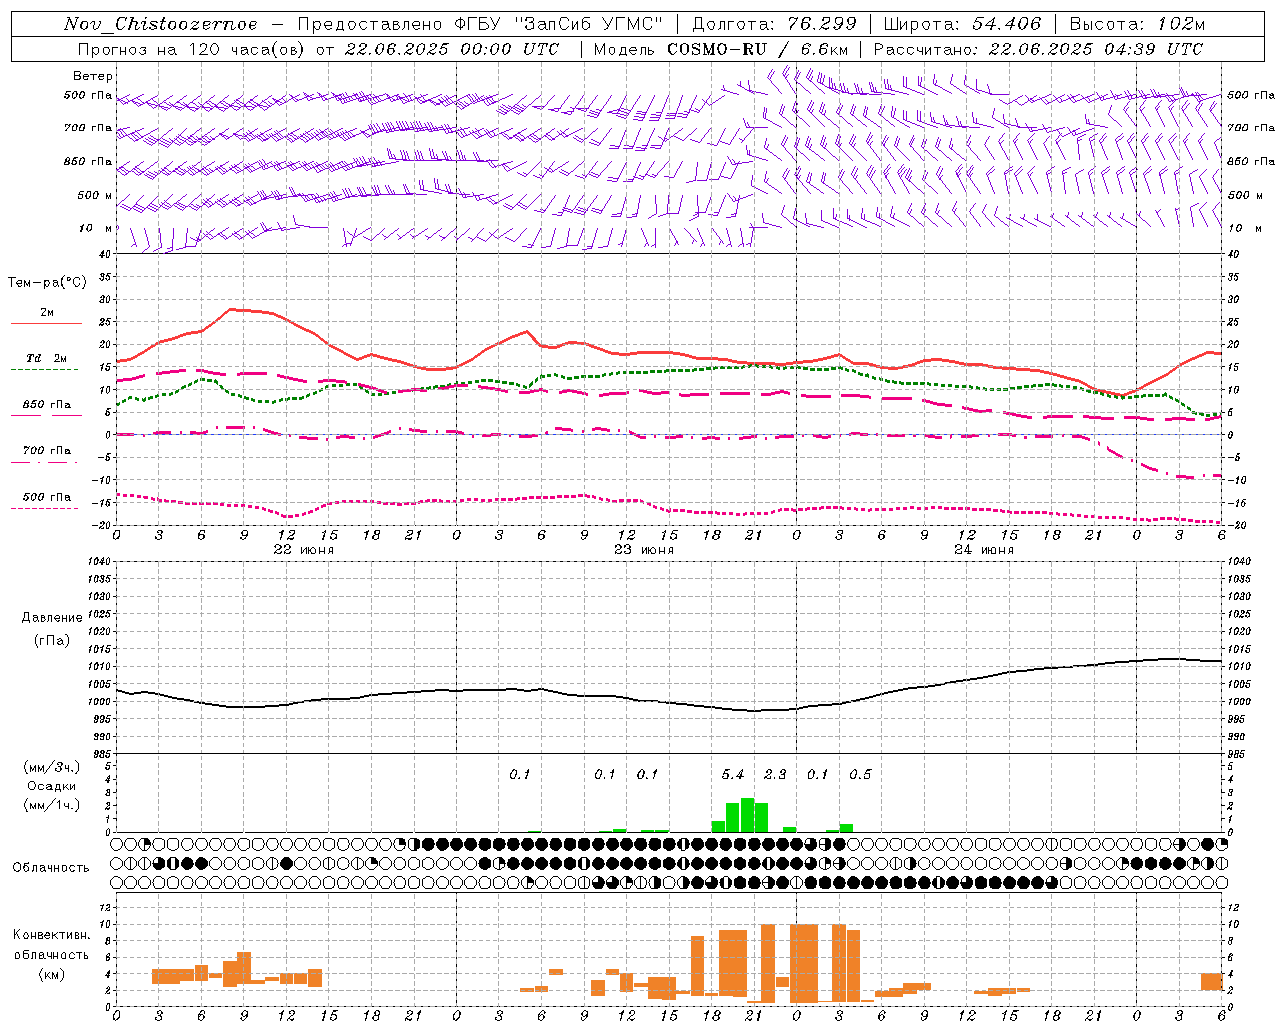The width and height of the screenshot is (1280, 1024).
Task: Select the elevation text "Высота: 102м"
Action: point(1137,24)
